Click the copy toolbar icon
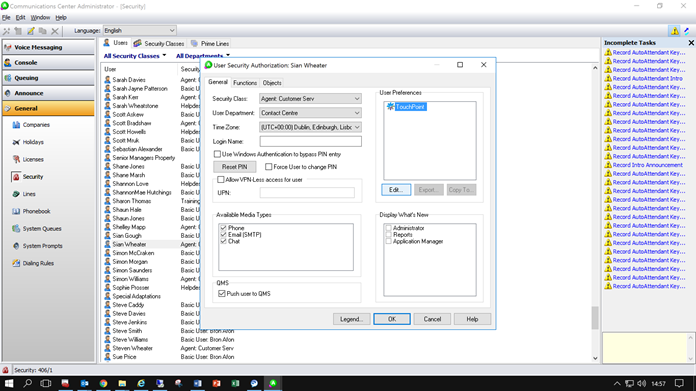The image size is (696, 391). [43, 31]
